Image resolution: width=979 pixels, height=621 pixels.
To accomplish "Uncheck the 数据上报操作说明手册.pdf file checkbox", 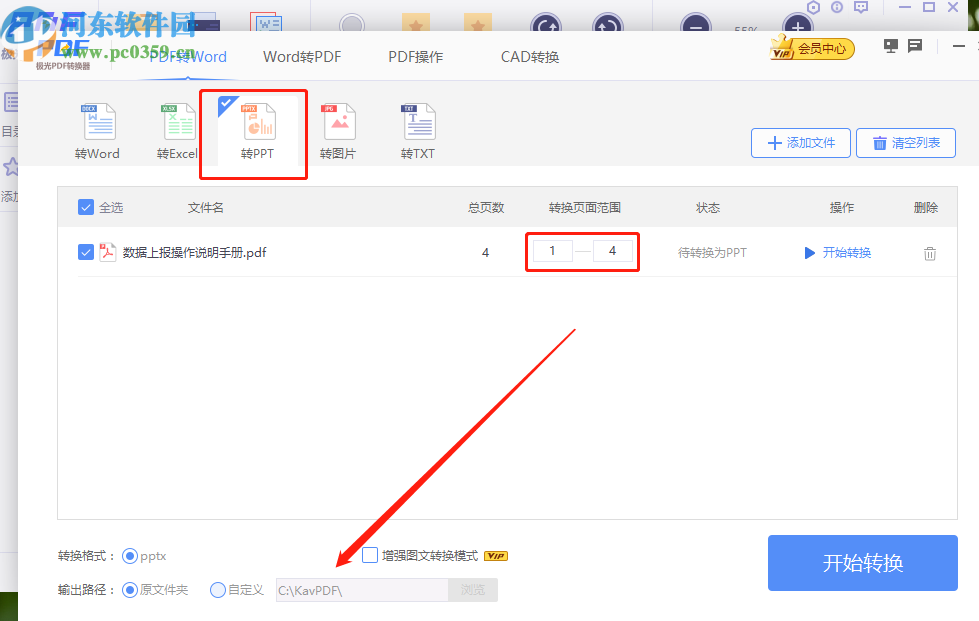I will click(86, 252).
